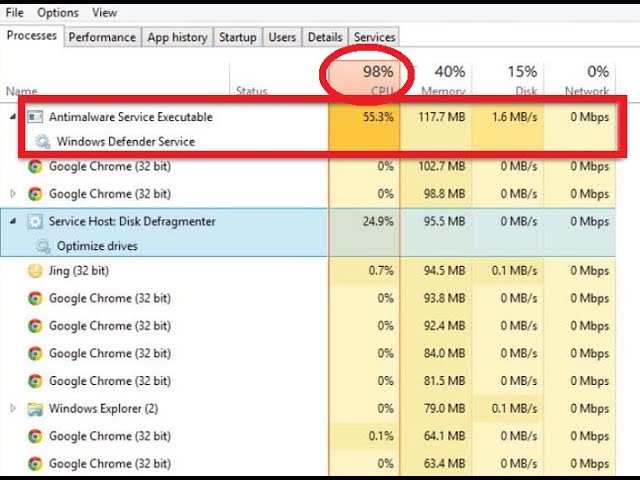This screenshot has height=480, width=640.
Task: Click the Antimalware Service Executable icon
Action: [x=35, y=117]
